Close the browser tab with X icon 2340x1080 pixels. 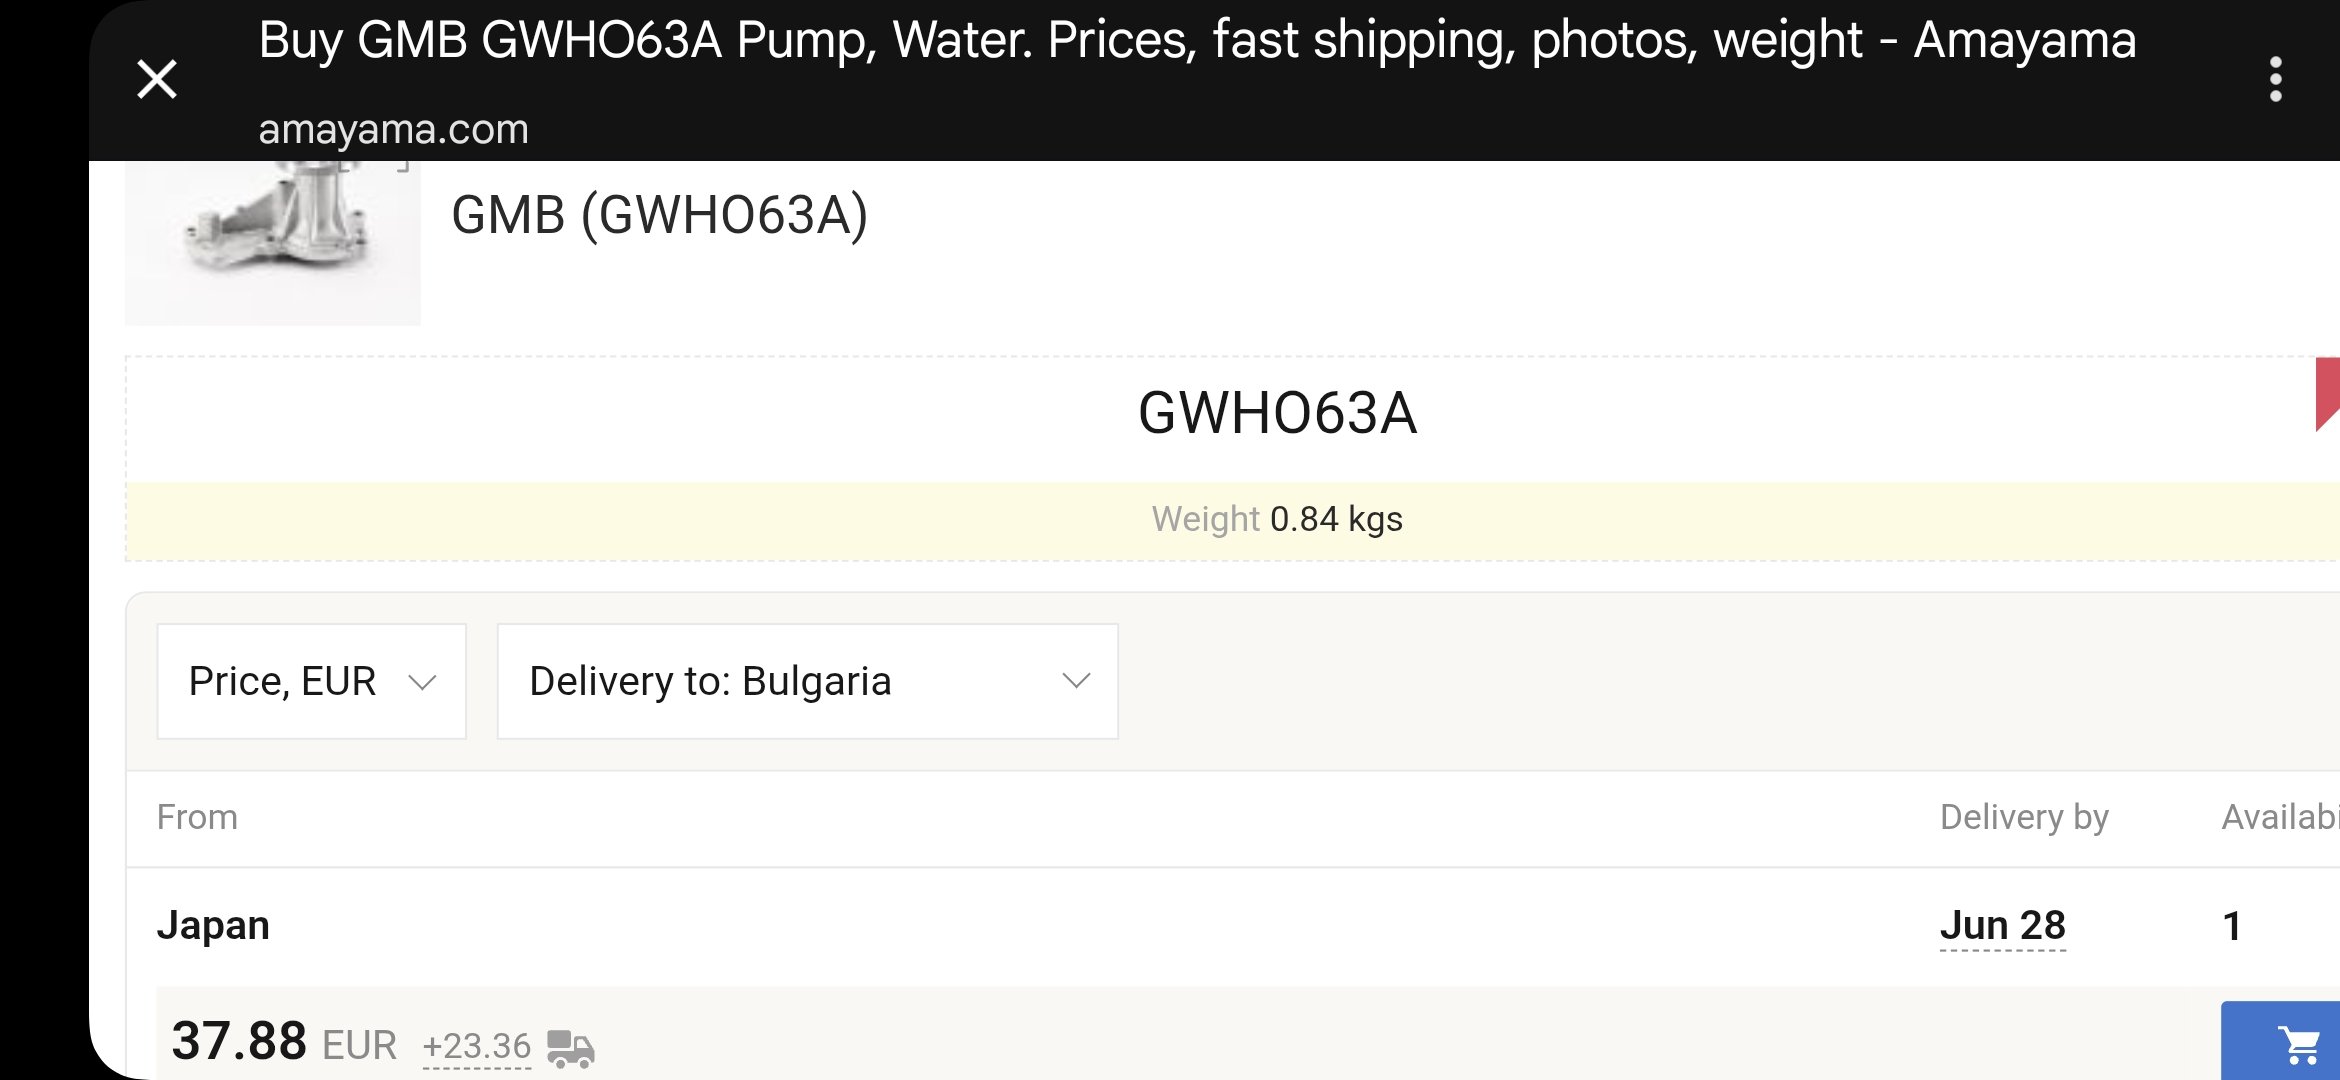[157, 79]
